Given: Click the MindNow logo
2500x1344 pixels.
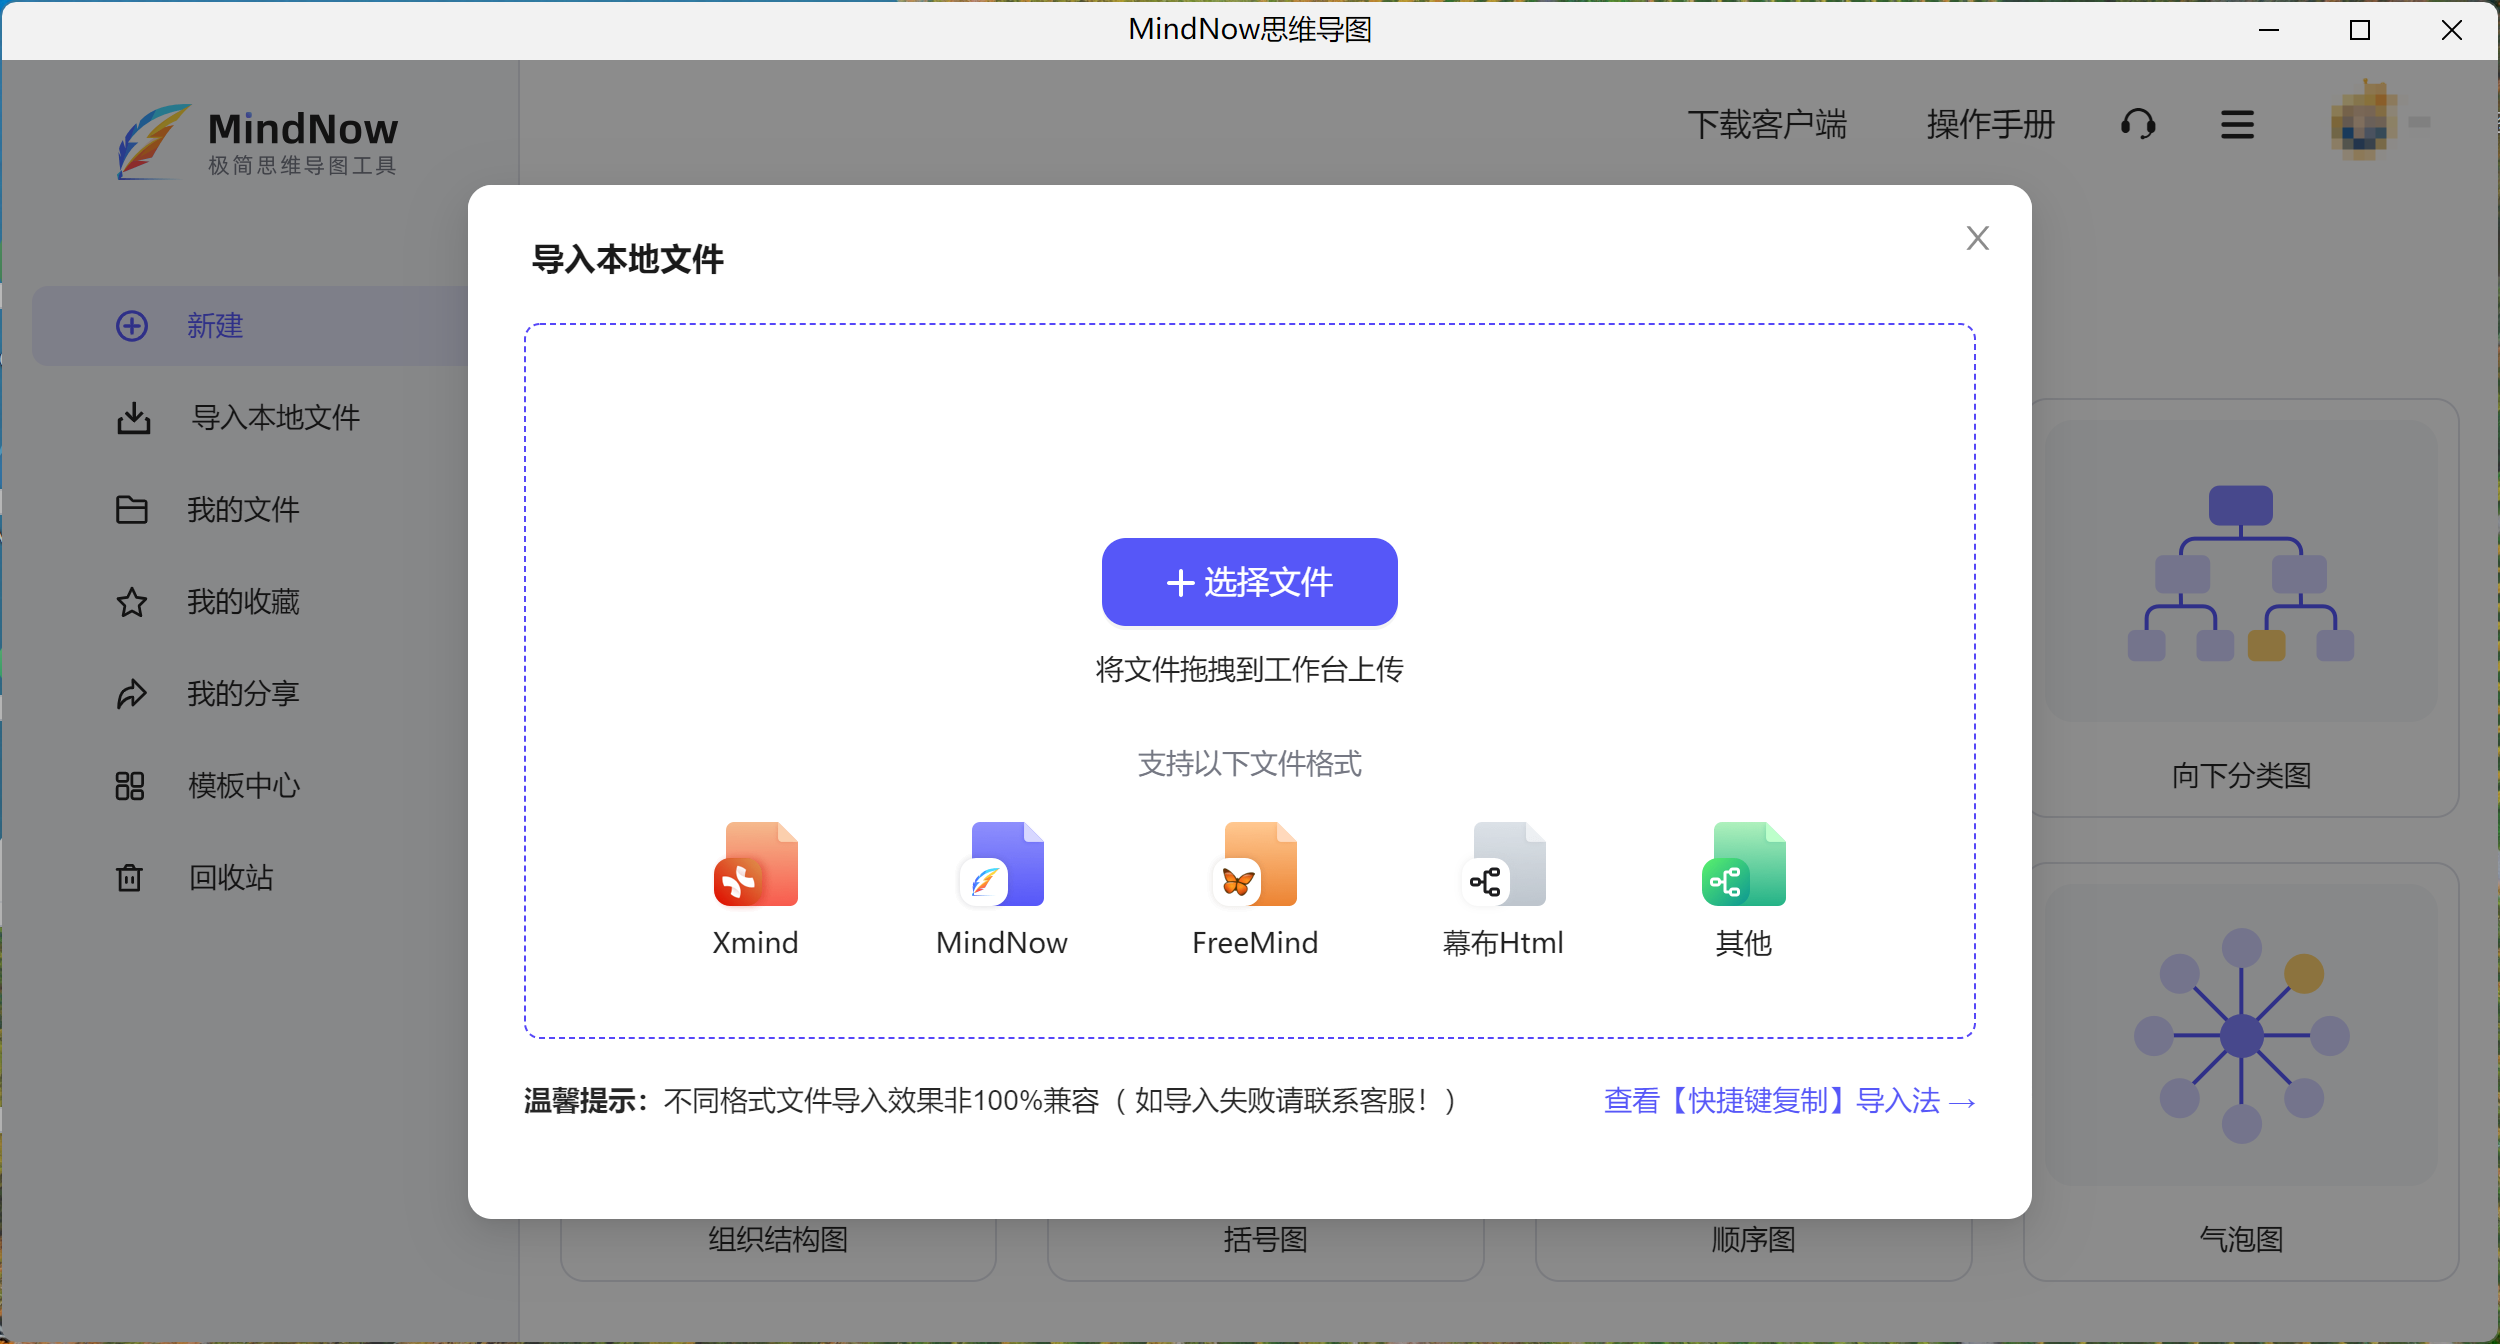Looking at the screenshot, I should [x=258, y=140].
